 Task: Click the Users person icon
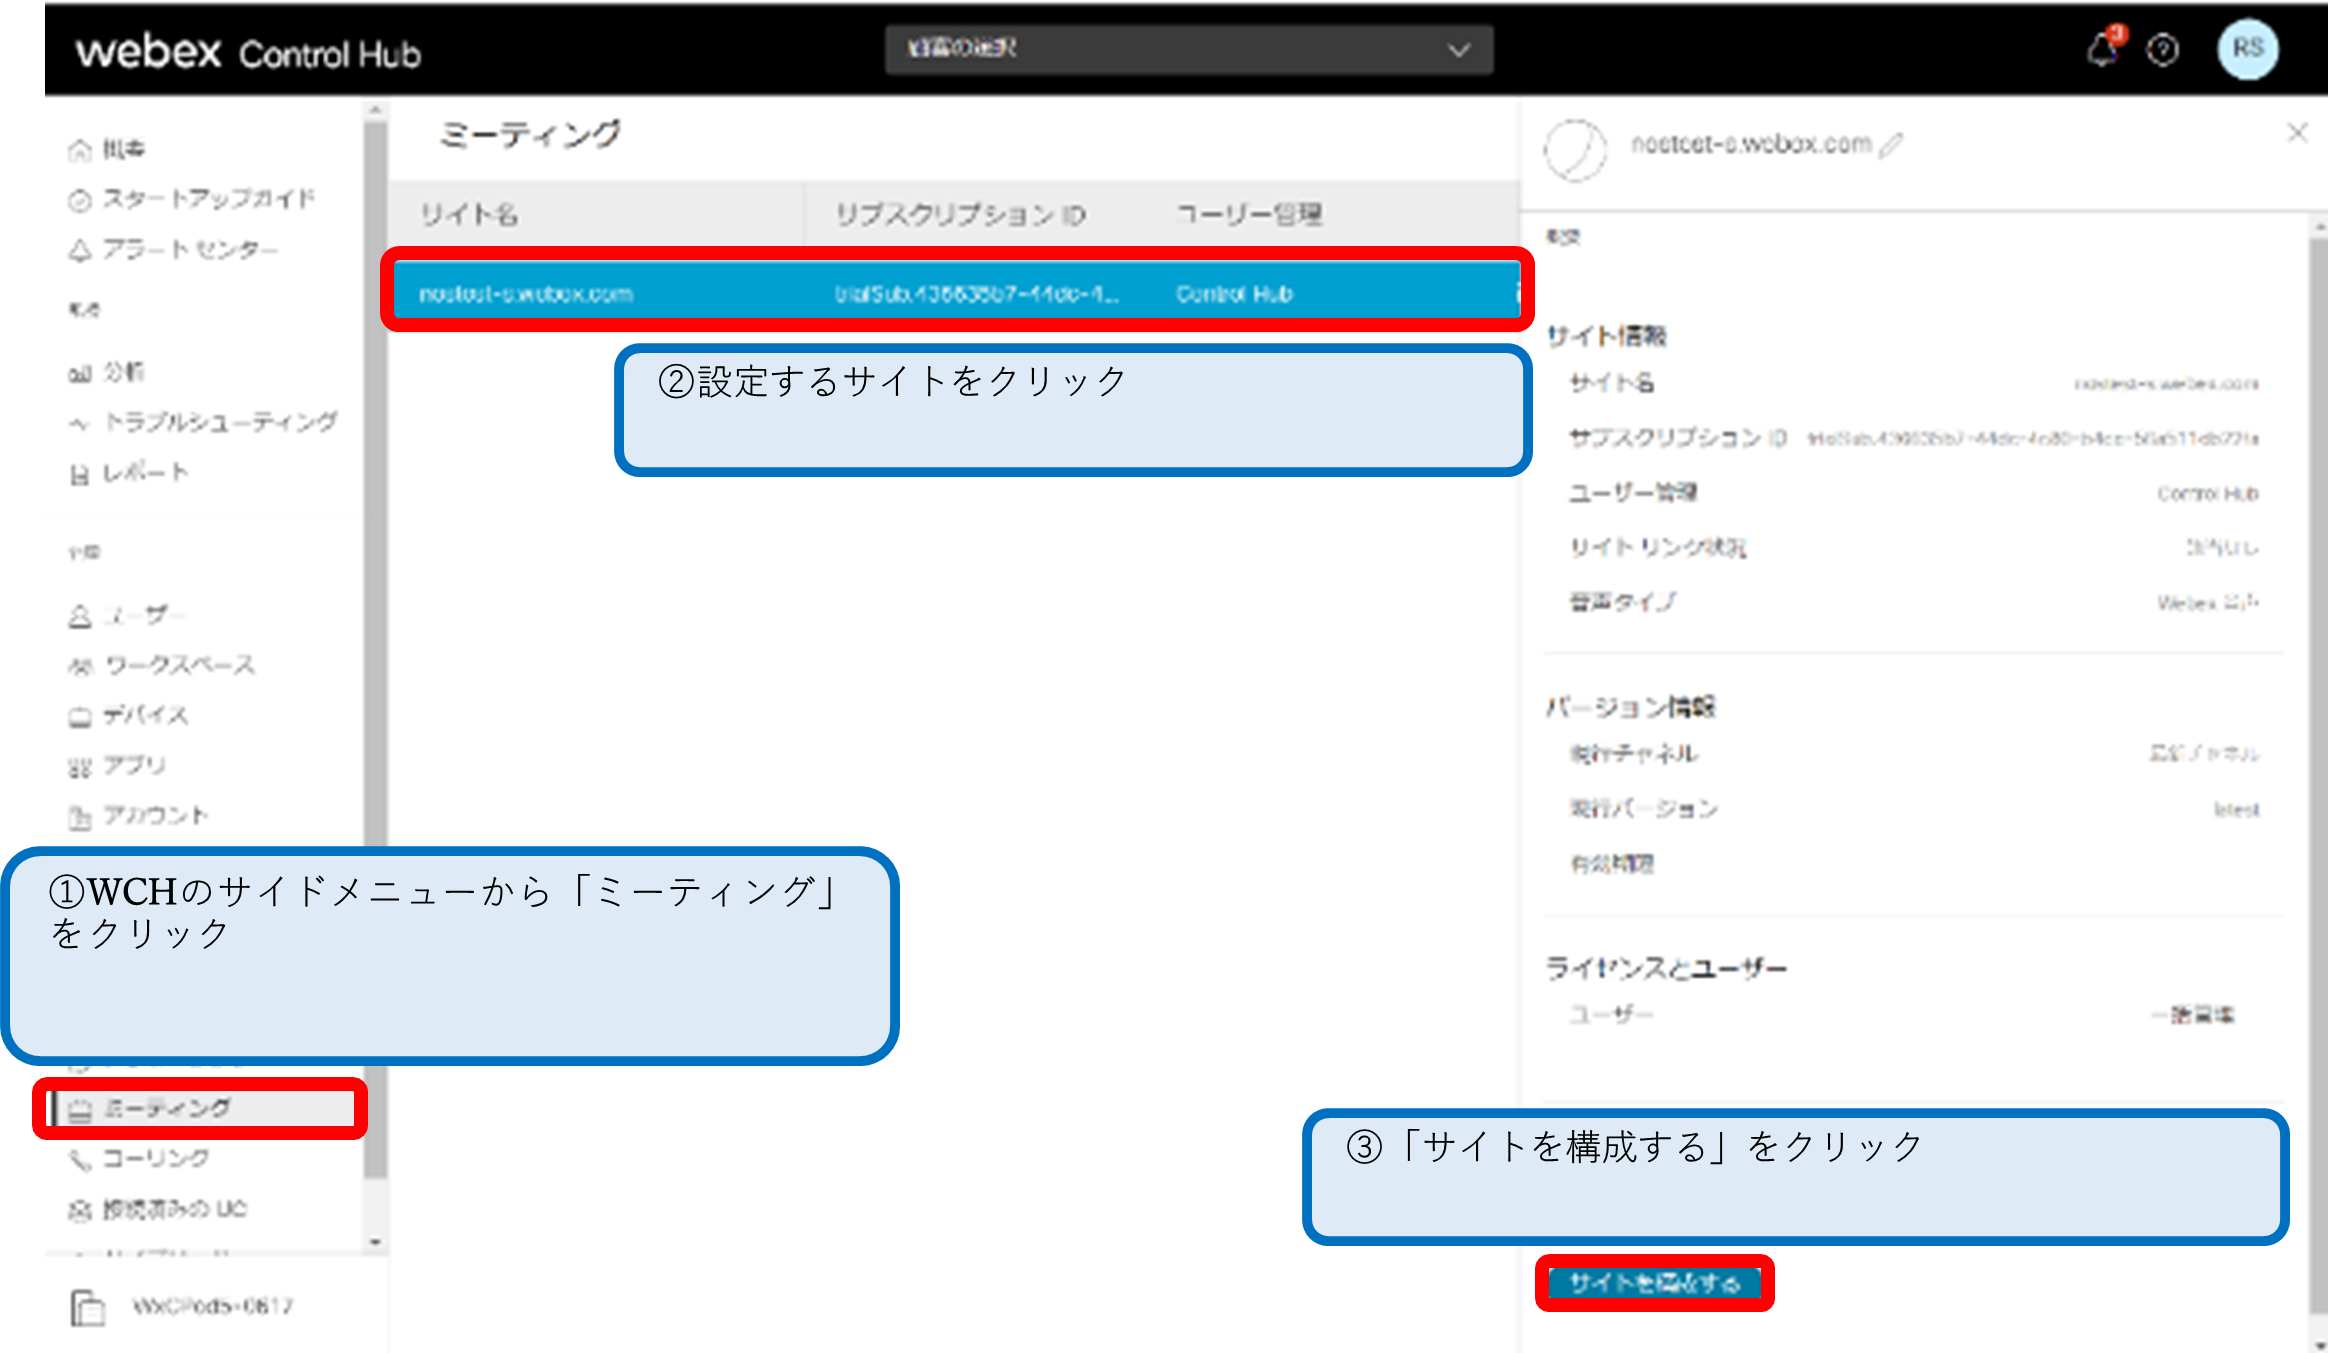coord(79,616)
